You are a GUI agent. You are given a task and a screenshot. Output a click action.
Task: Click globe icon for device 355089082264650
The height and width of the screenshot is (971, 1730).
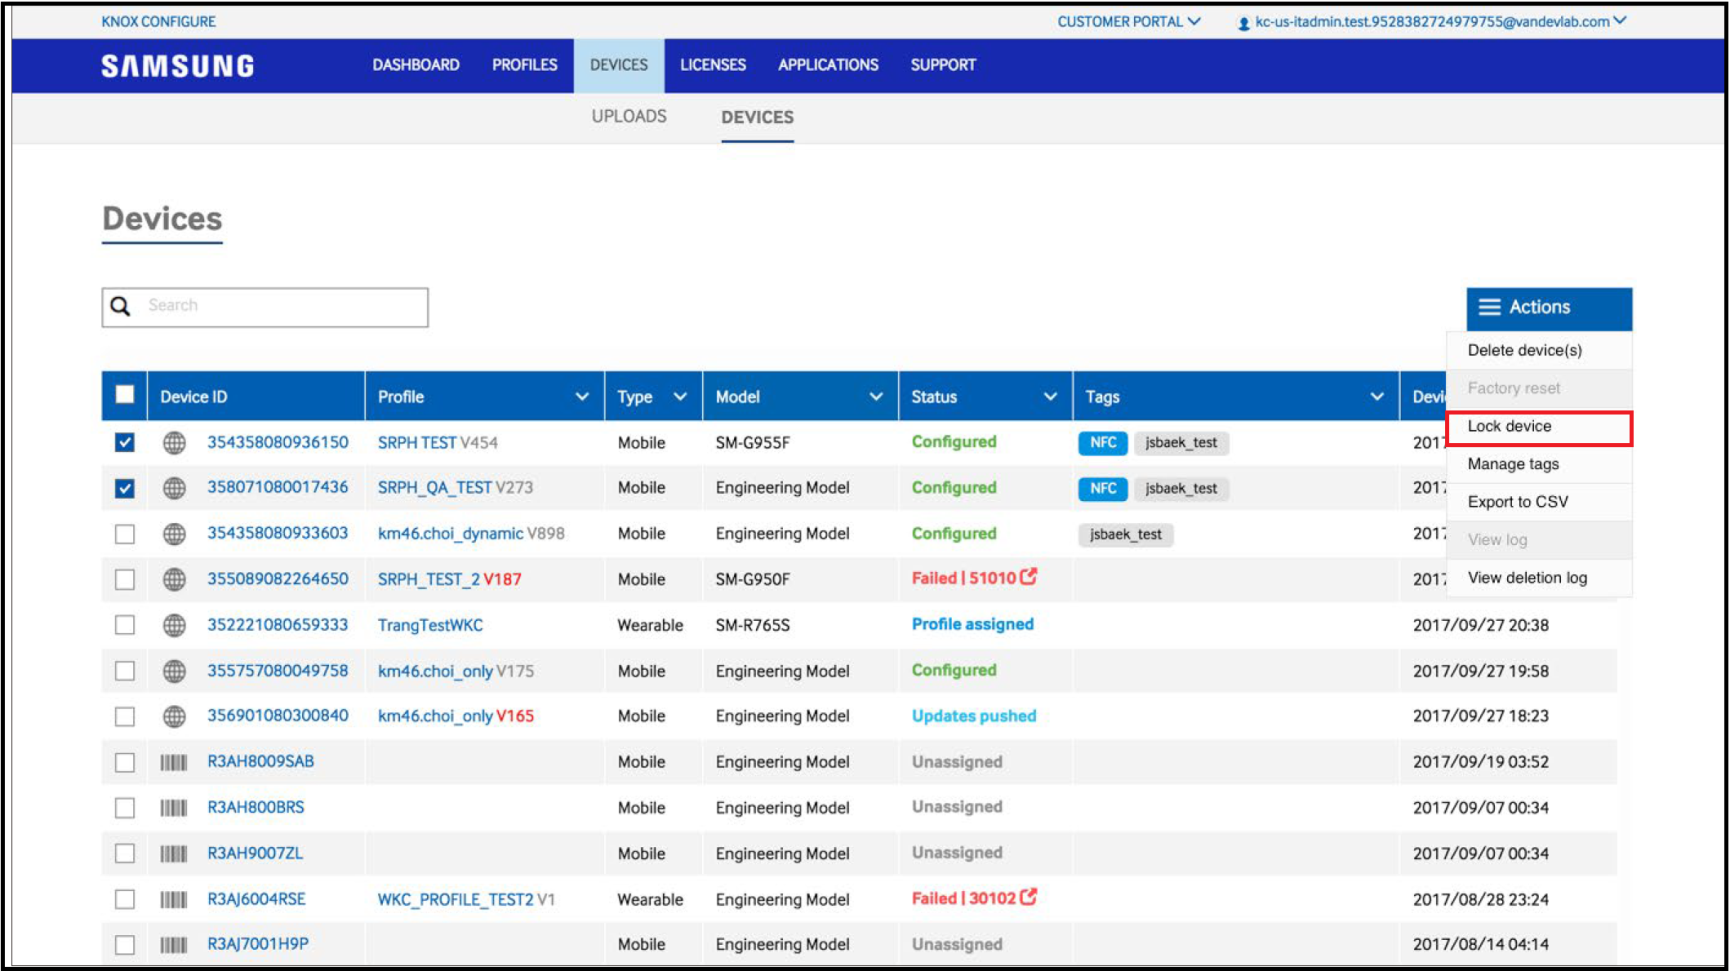pyautogui.click(x=174, y=579)
